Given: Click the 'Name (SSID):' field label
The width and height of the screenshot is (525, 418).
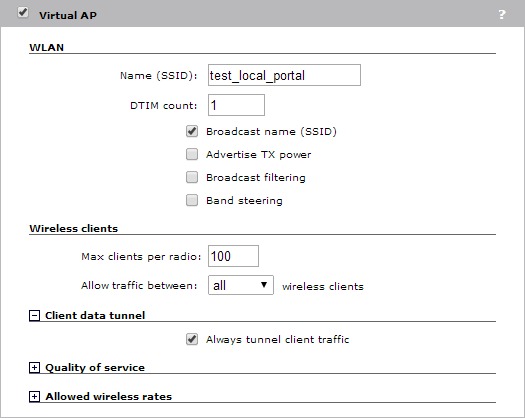Looking at the screenshot, I should pos(159,75).
